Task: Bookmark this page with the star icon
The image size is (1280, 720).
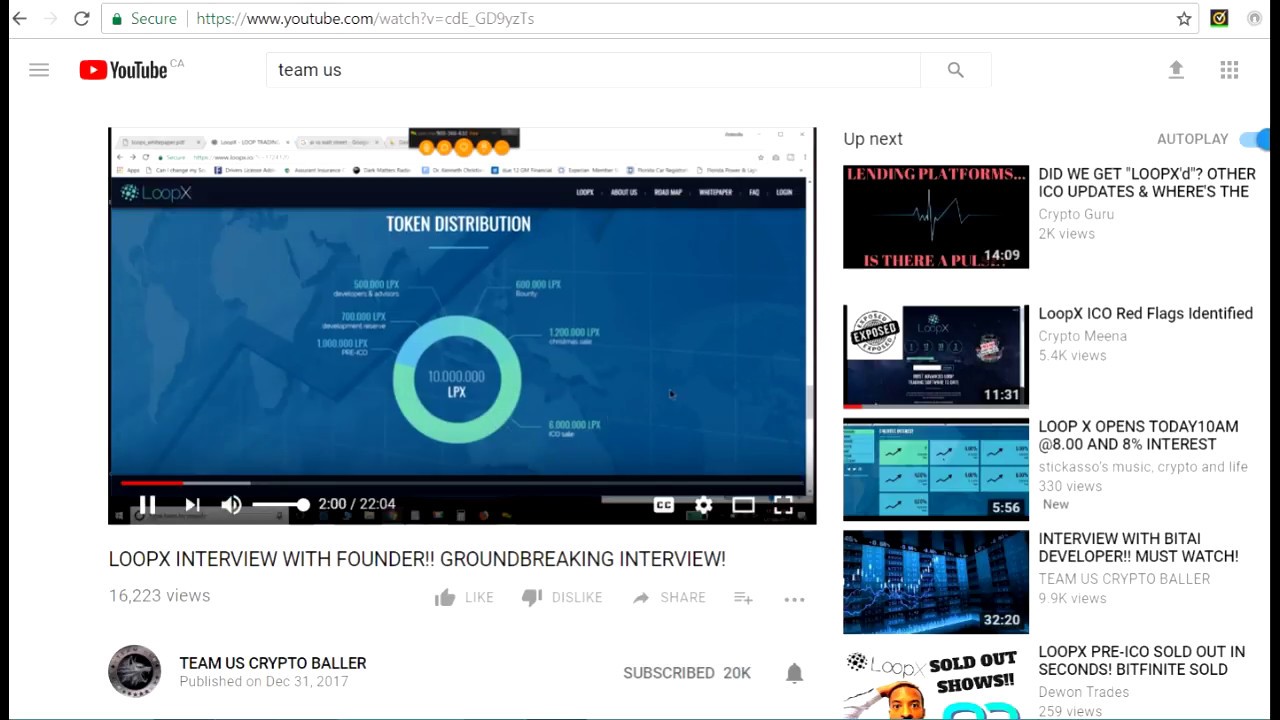Action: (1184, 18)
